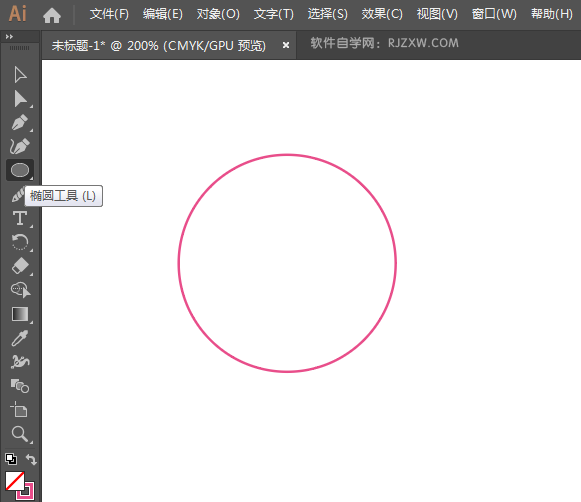
Task: Open the 窗口(W) menu
Action: click(x=494, y=14)
